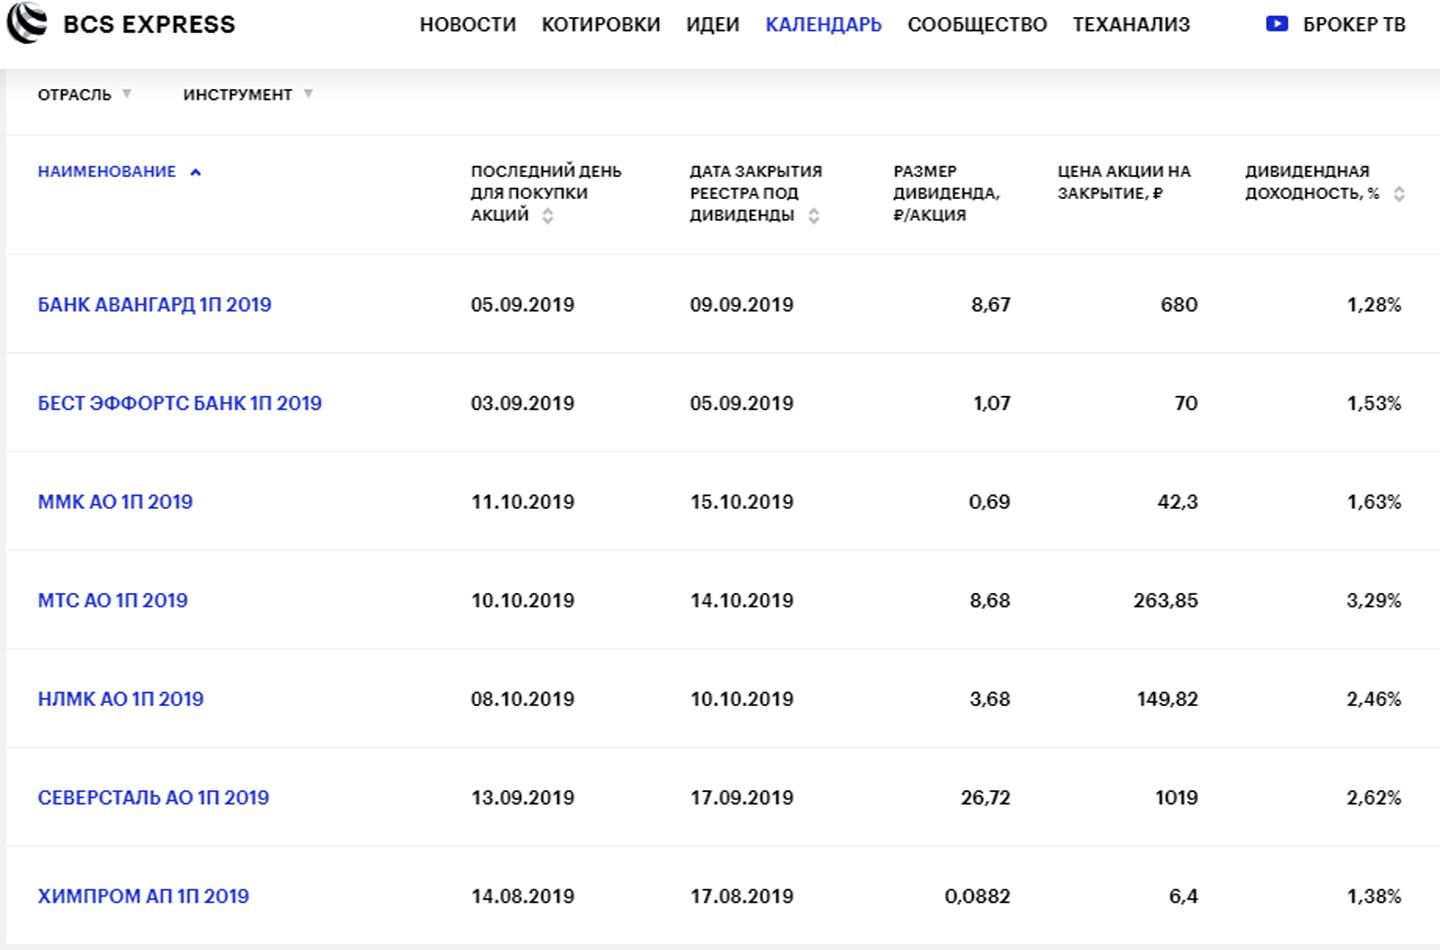1440x950 pixels.
Task: Select last purchase date 03.09.2019
Action: point(523,403)
